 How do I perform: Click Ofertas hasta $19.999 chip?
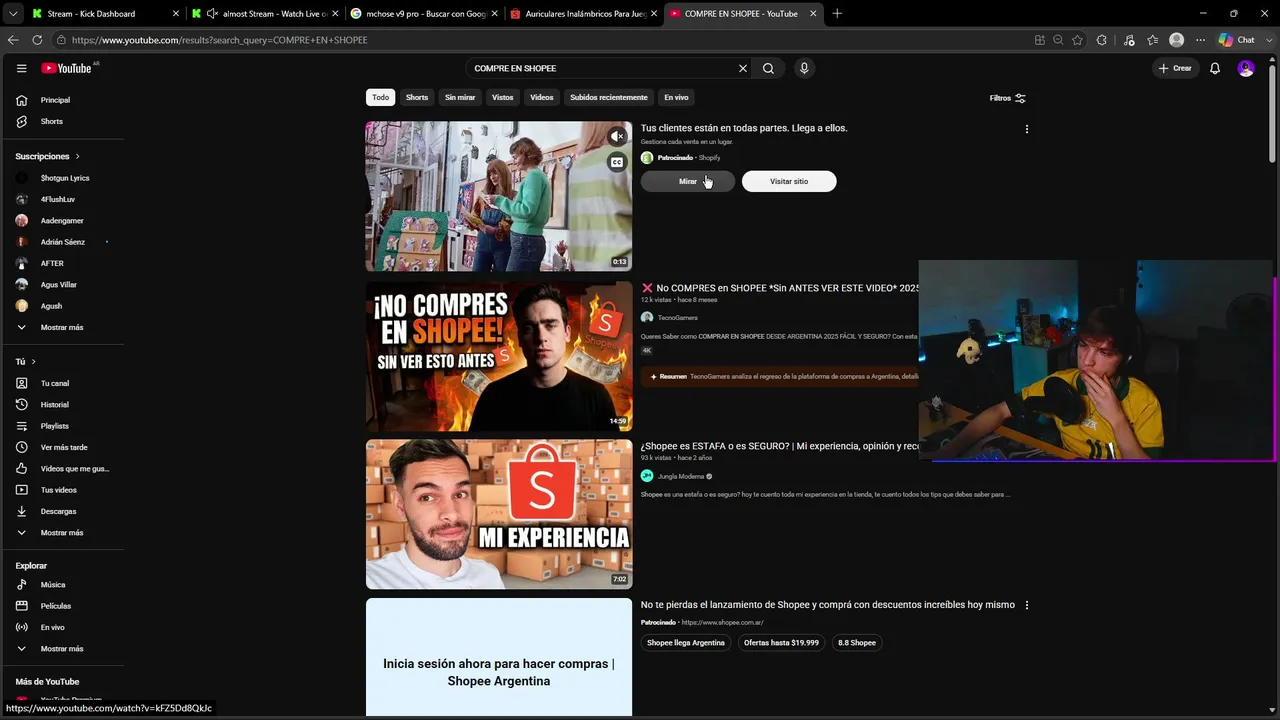coord(781,643)
